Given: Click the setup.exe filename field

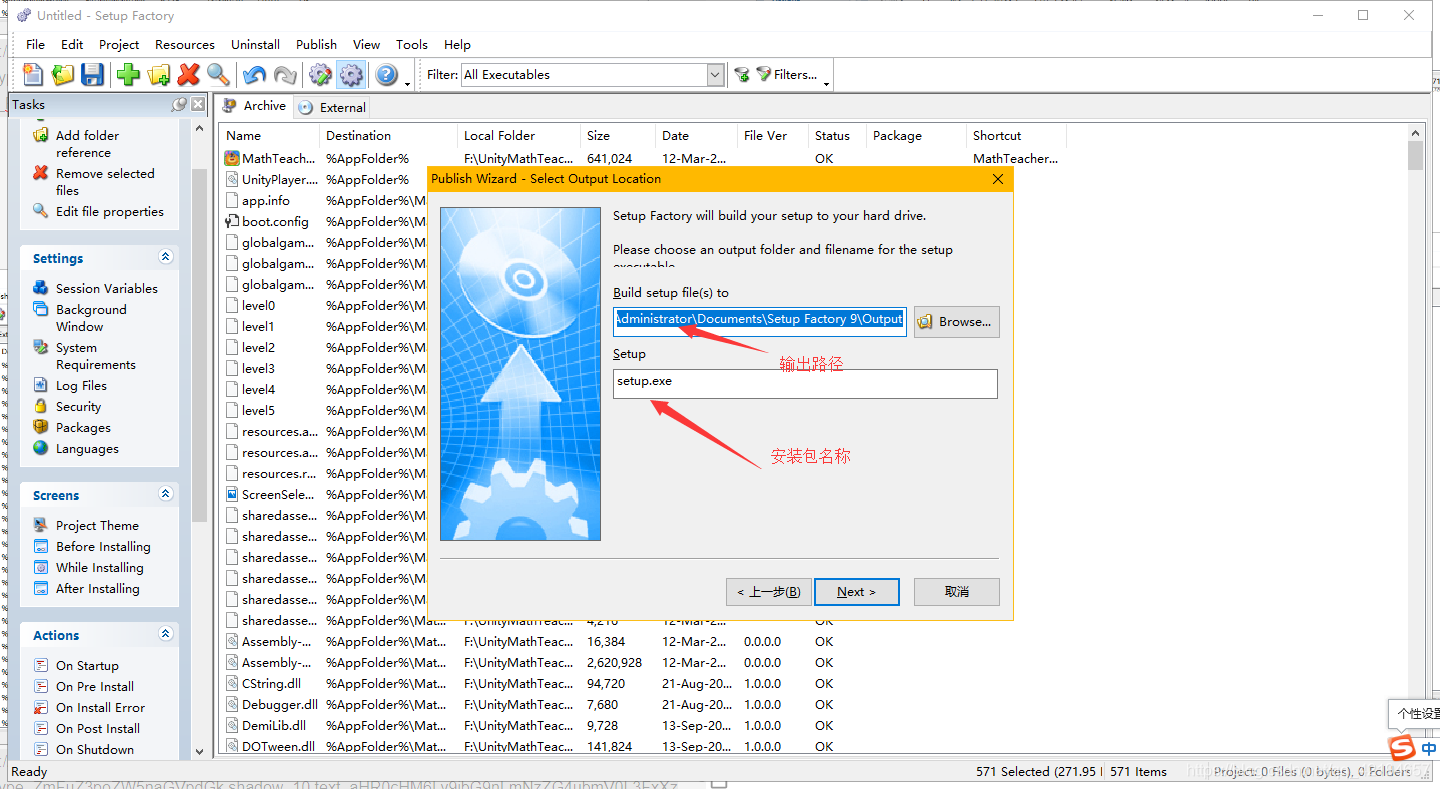Looking at the screenshot, I should pos(805,384).
